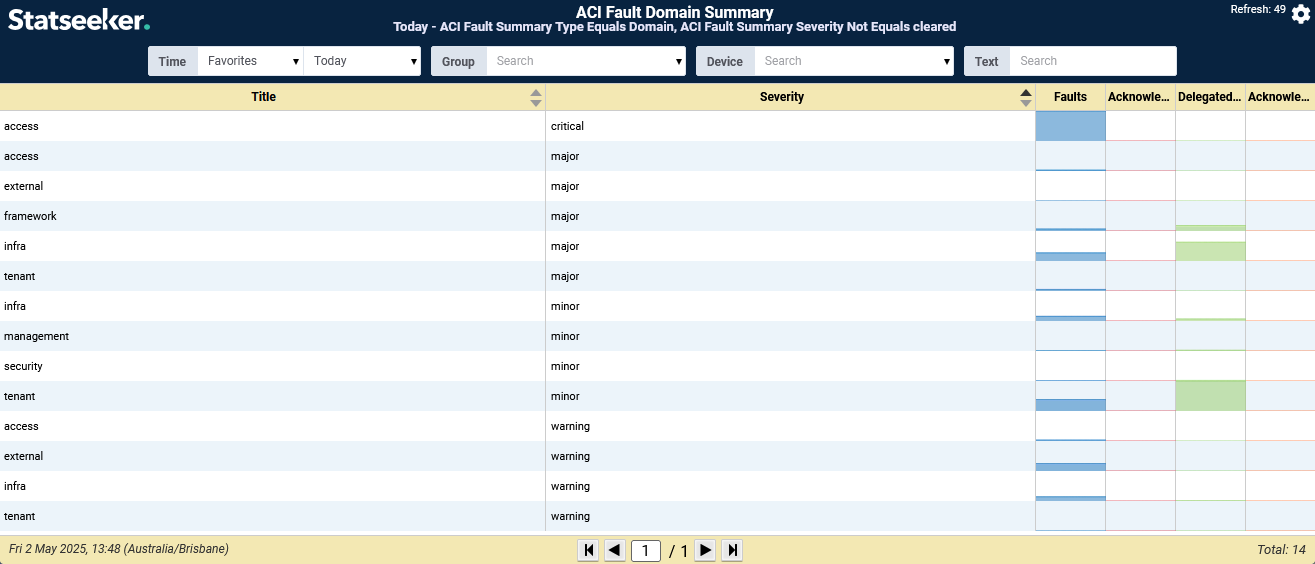Go to the last page

pyautogui.click(x=733, y=550)
